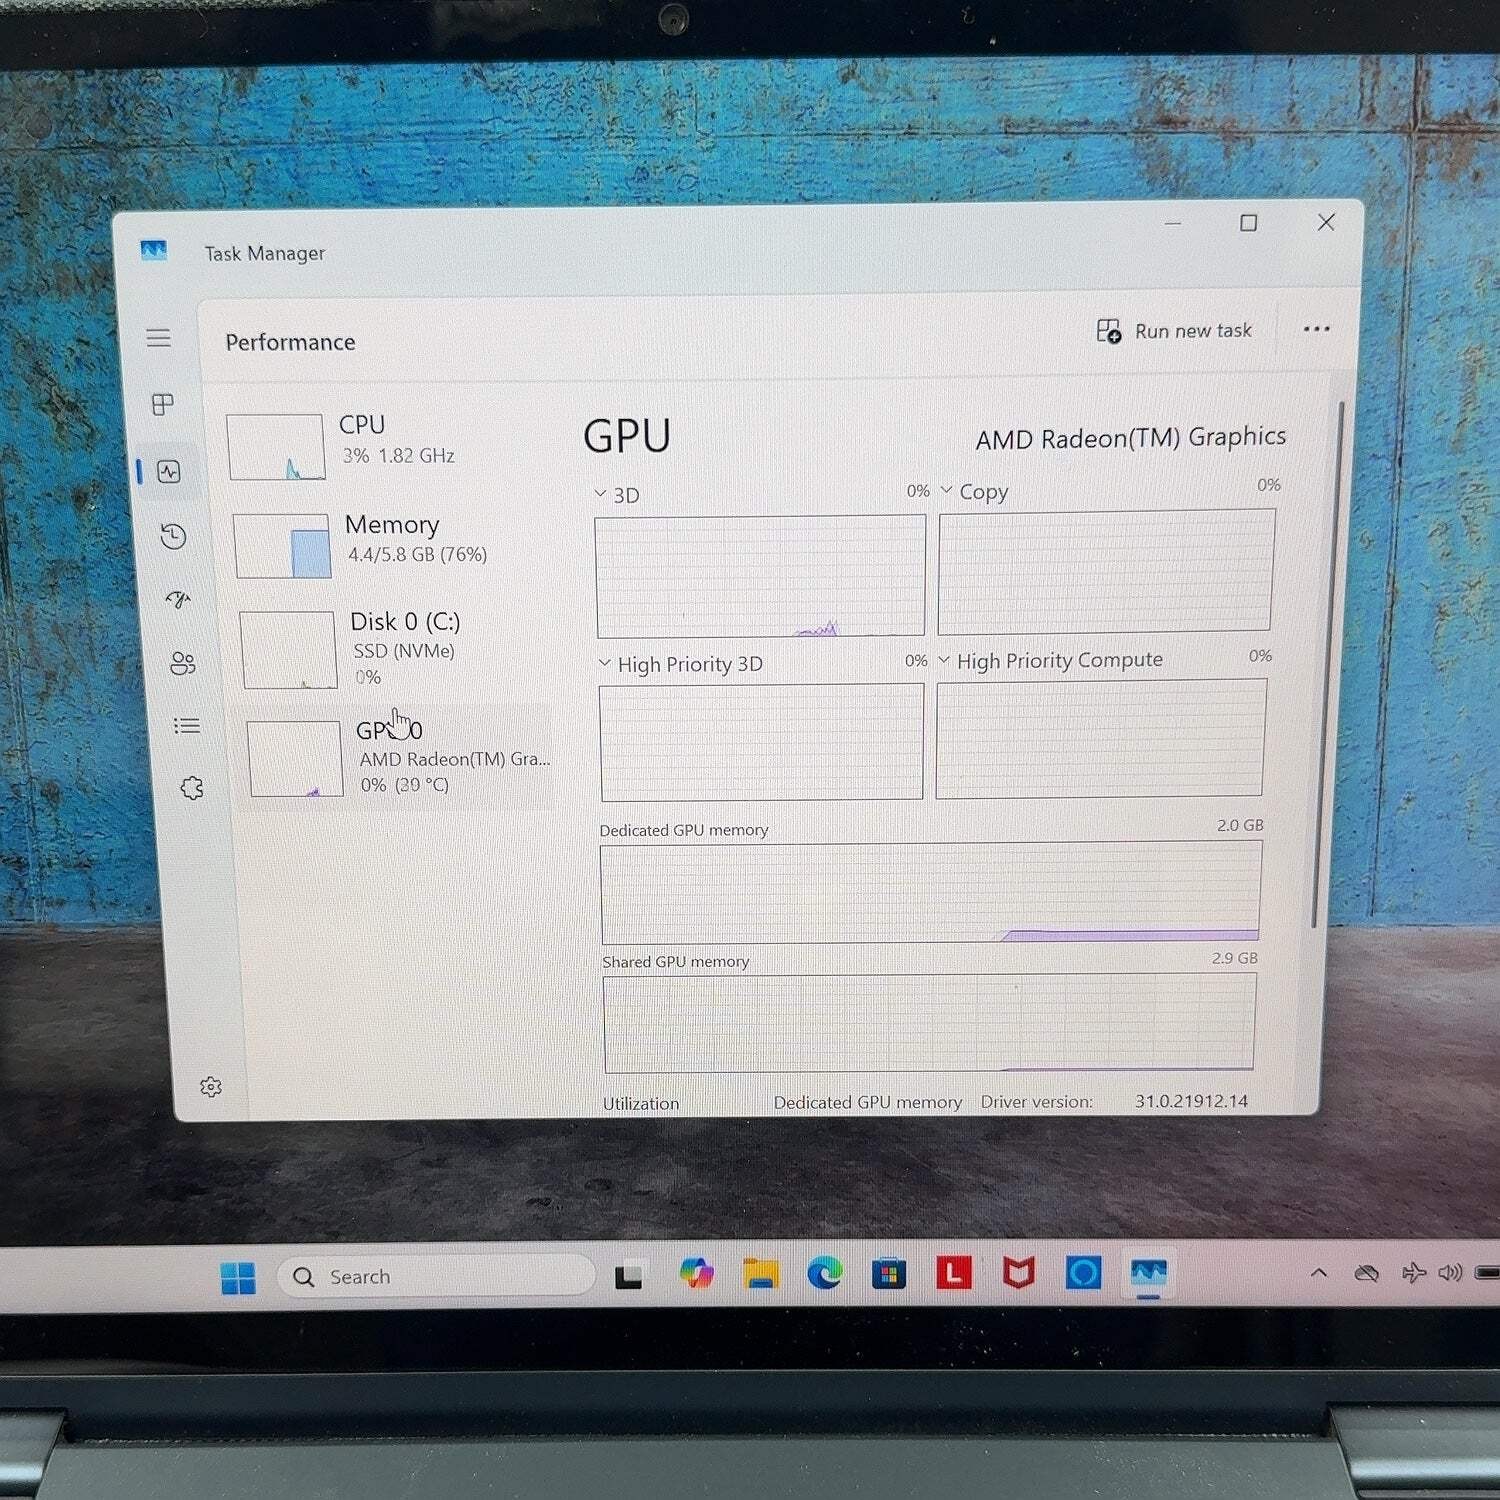Click the GPU panel vertical scrollbar
1500x1500 pixels.
(1328, 665)
